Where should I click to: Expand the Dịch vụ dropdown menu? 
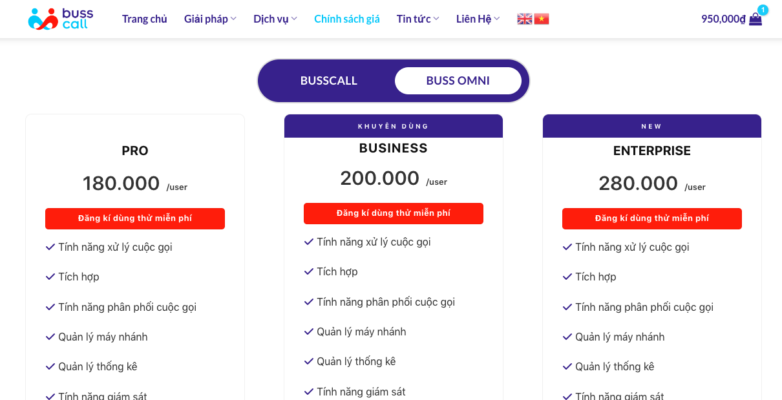pos(275,19)
